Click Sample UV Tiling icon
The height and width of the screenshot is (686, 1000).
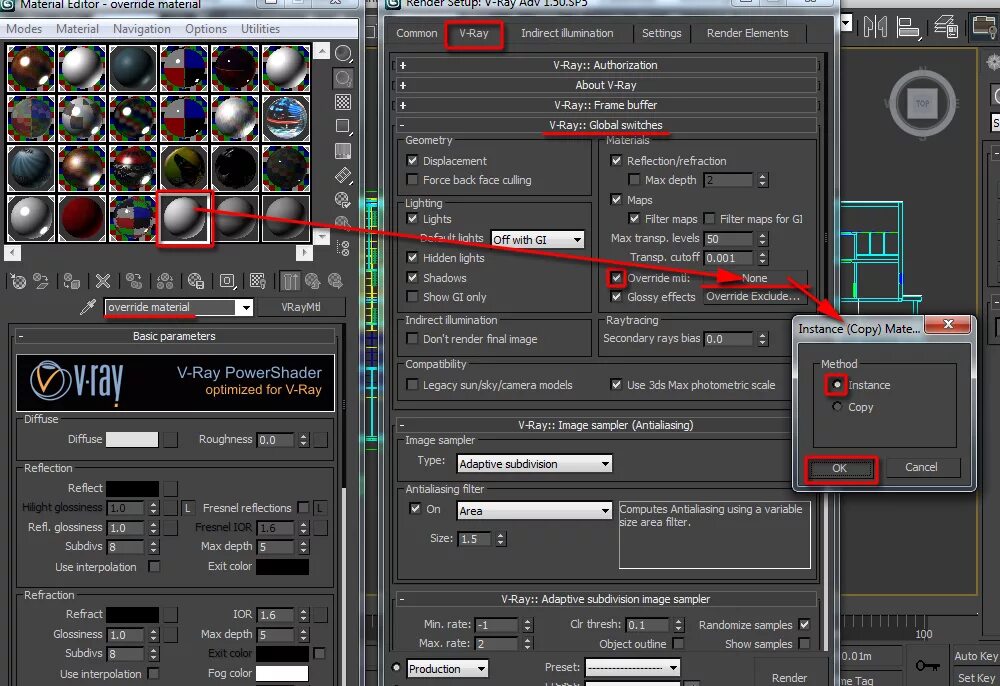343,126
